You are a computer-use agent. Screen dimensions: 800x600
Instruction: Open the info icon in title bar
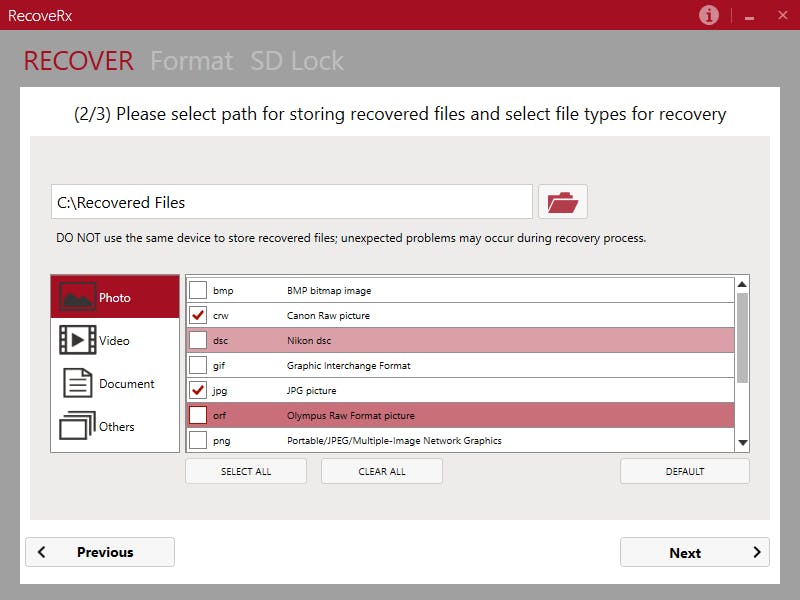(x=709, y=15)
